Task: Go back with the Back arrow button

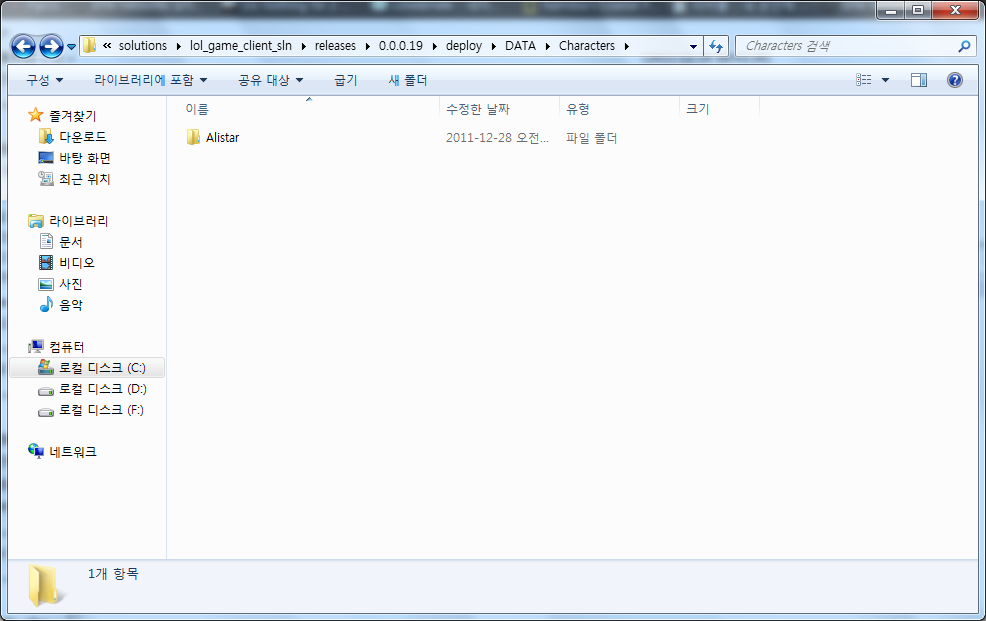Action: [x=23, y=46]
